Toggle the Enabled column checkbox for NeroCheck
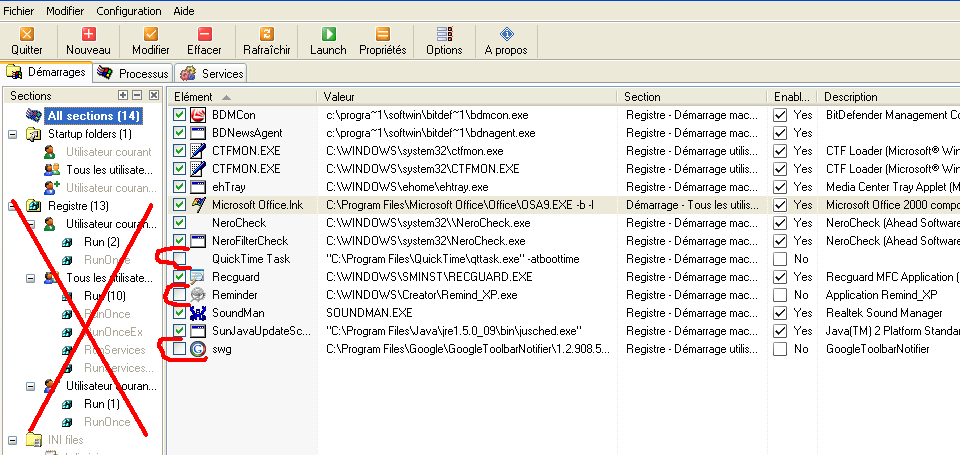 coord(779,223)
